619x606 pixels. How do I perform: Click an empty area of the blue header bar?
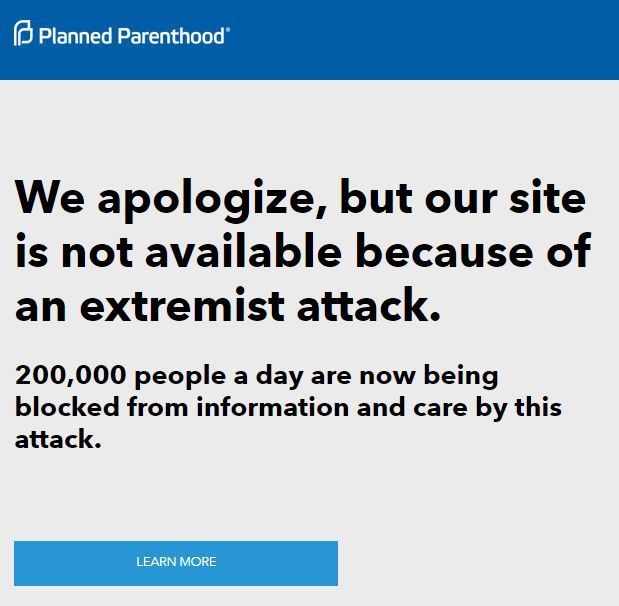[430, 38]
